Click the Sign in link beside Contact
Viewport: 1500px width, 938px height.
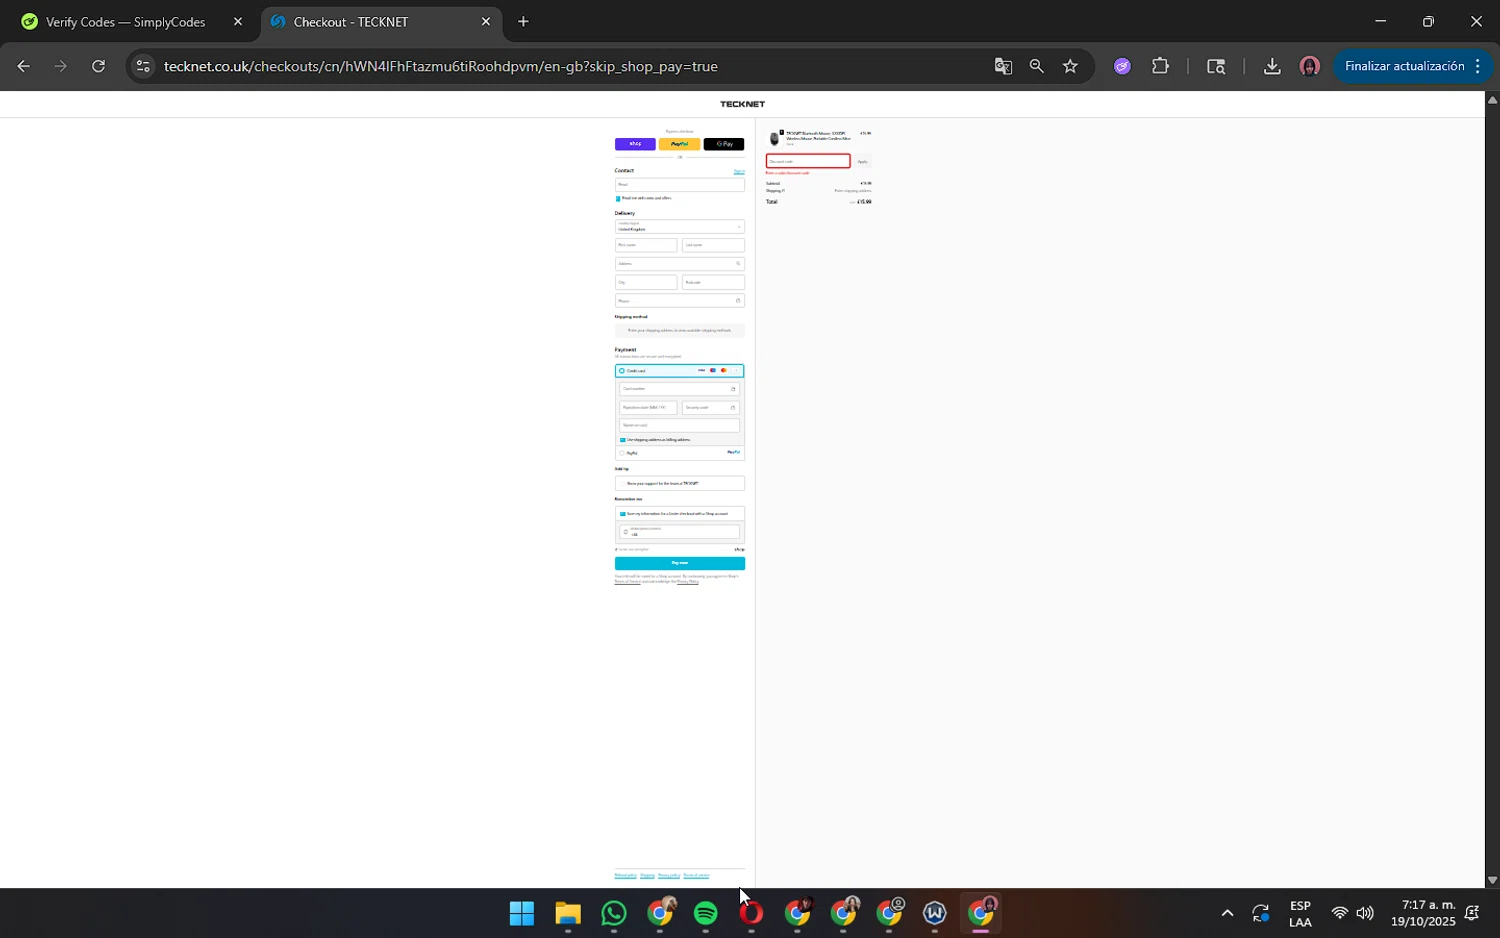739,171
